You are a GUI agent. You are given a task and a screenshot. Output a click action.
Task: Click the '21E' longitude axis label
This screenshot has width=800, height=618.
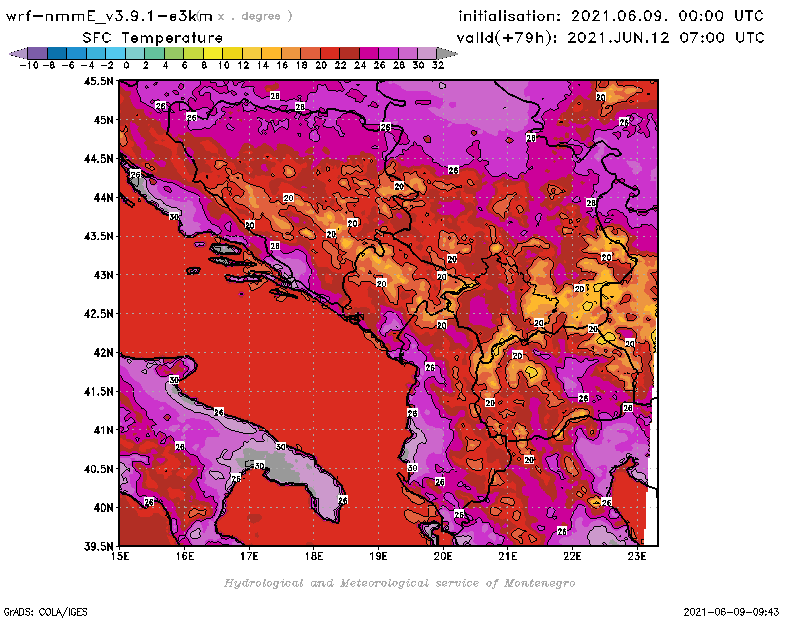pos(507,556)
